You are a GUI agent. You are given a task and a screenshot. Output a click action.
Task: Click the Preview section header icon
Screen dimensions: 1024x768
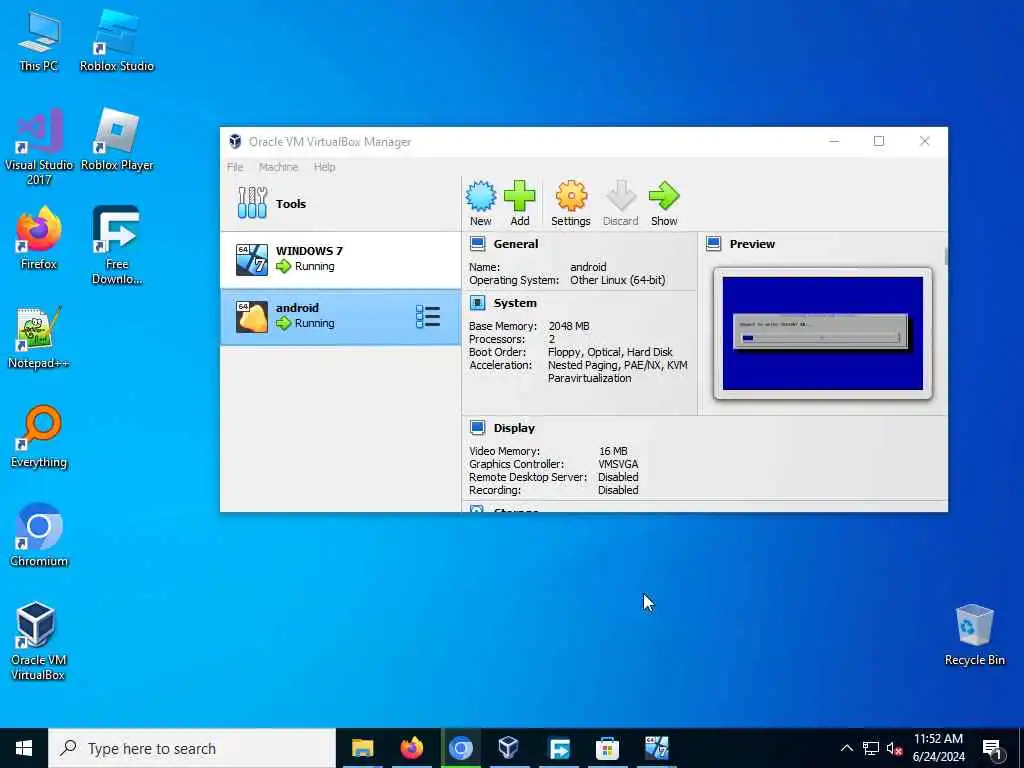713,244
